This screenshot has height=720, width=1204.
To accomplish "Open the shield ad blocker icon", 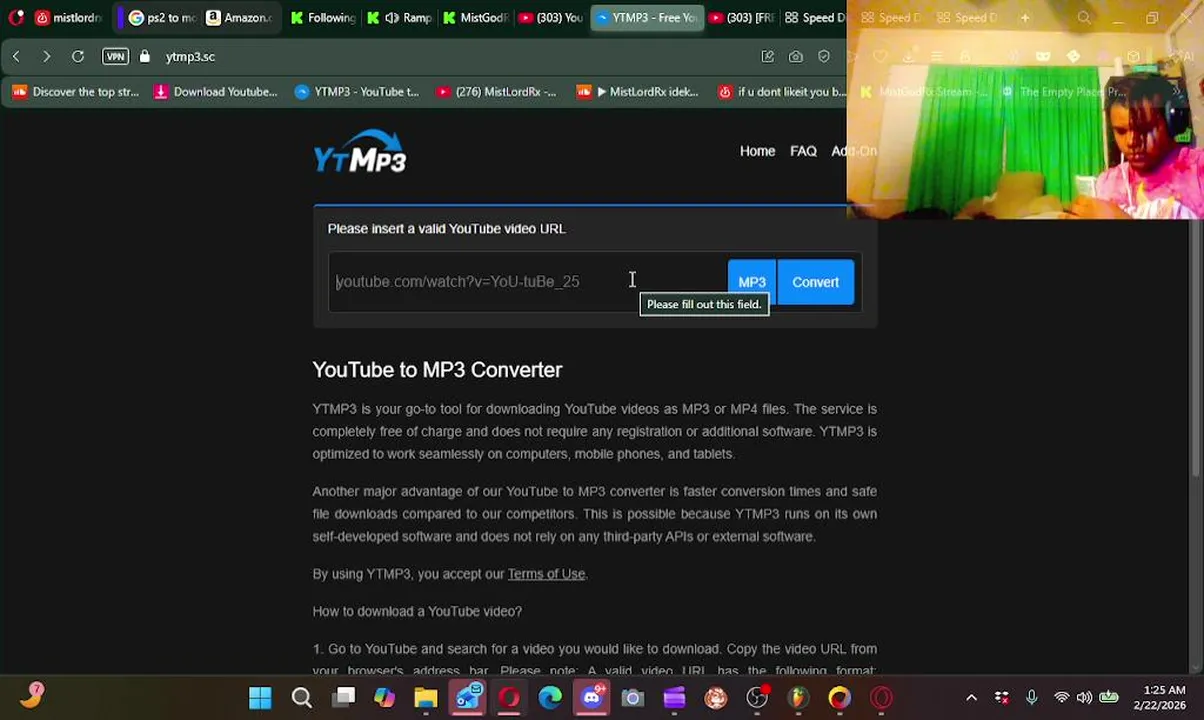I will [824, 57].
